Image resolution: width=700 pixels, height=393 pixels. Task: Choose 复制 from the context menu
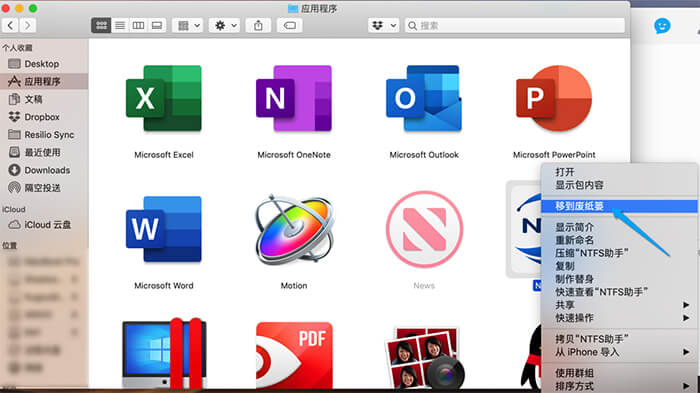pyautogui.click(x=619, y=266)
